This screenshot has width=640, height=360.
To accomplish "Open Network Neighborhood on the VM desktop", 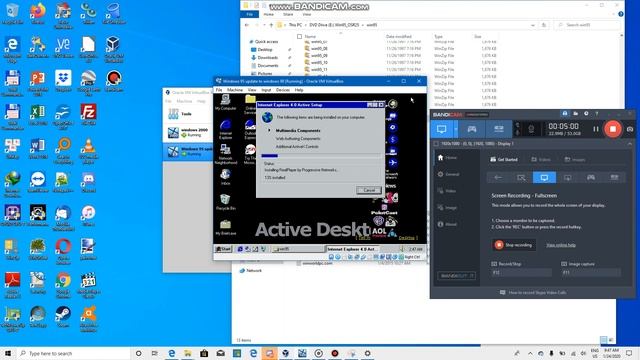I will (x=225, y=155).
